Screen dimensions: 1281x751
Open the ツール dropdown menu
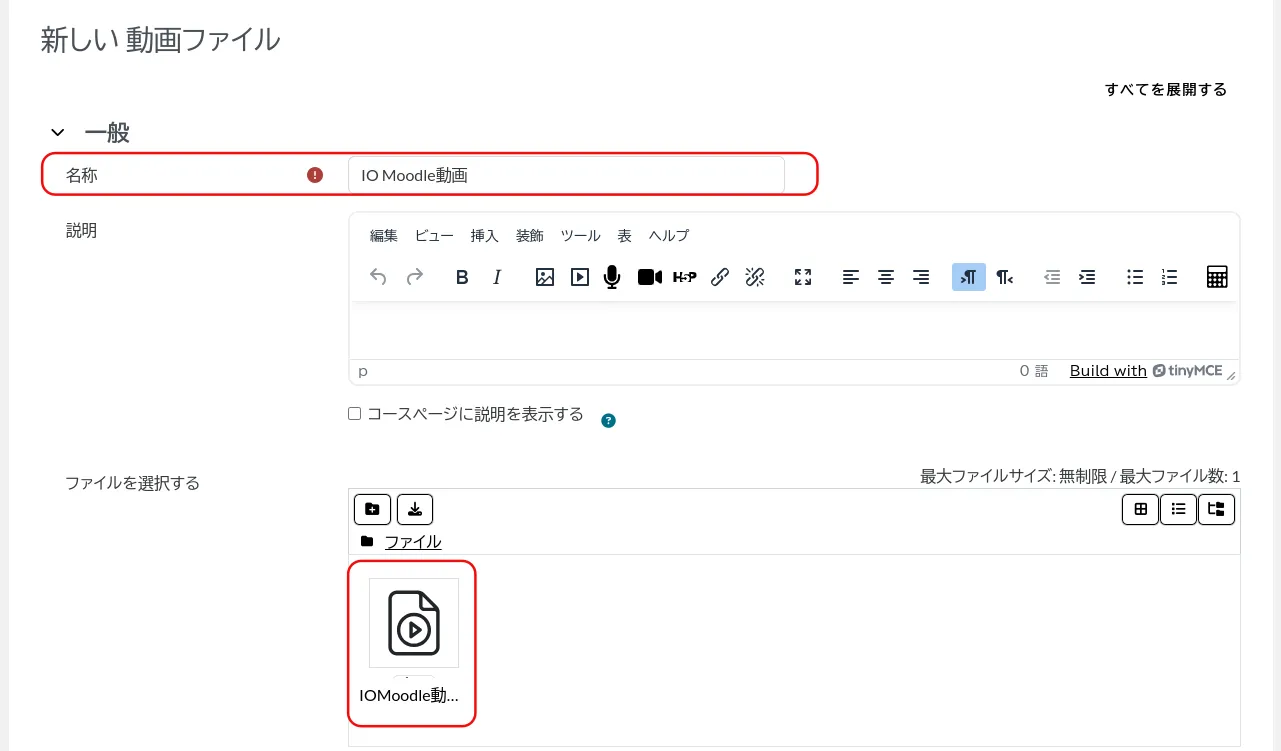(580, 236)
